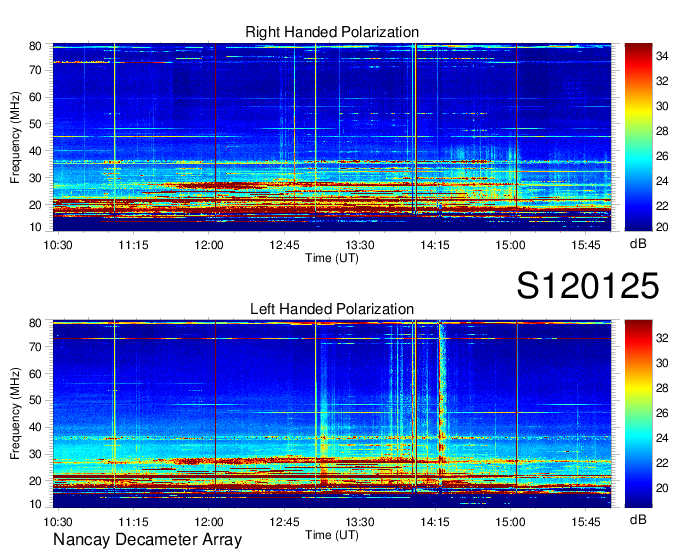The height and width of the screenshot is (552, 680).
Task: Click the 'Left Handed Polarization' plot title
Action: tap(332, 309)
